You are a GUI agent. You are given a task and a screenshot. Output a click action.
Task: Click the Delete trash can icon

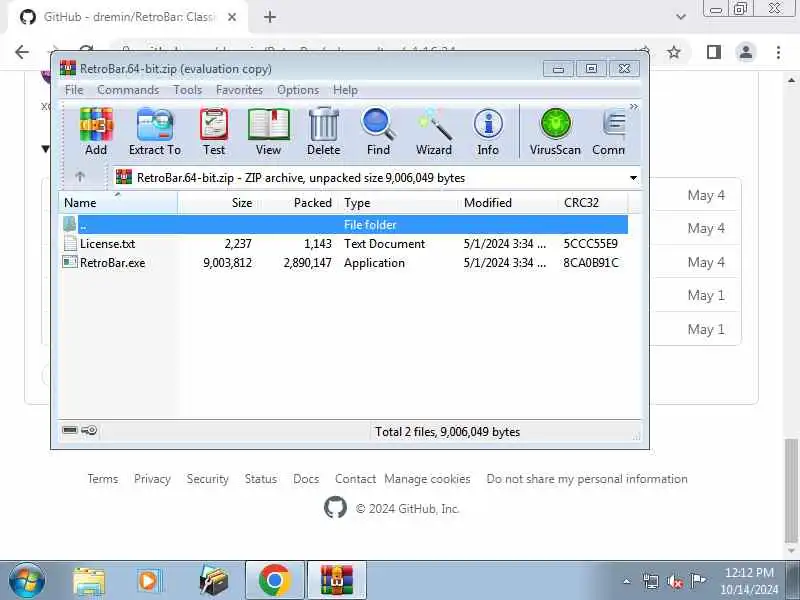(x=323, y=132)
